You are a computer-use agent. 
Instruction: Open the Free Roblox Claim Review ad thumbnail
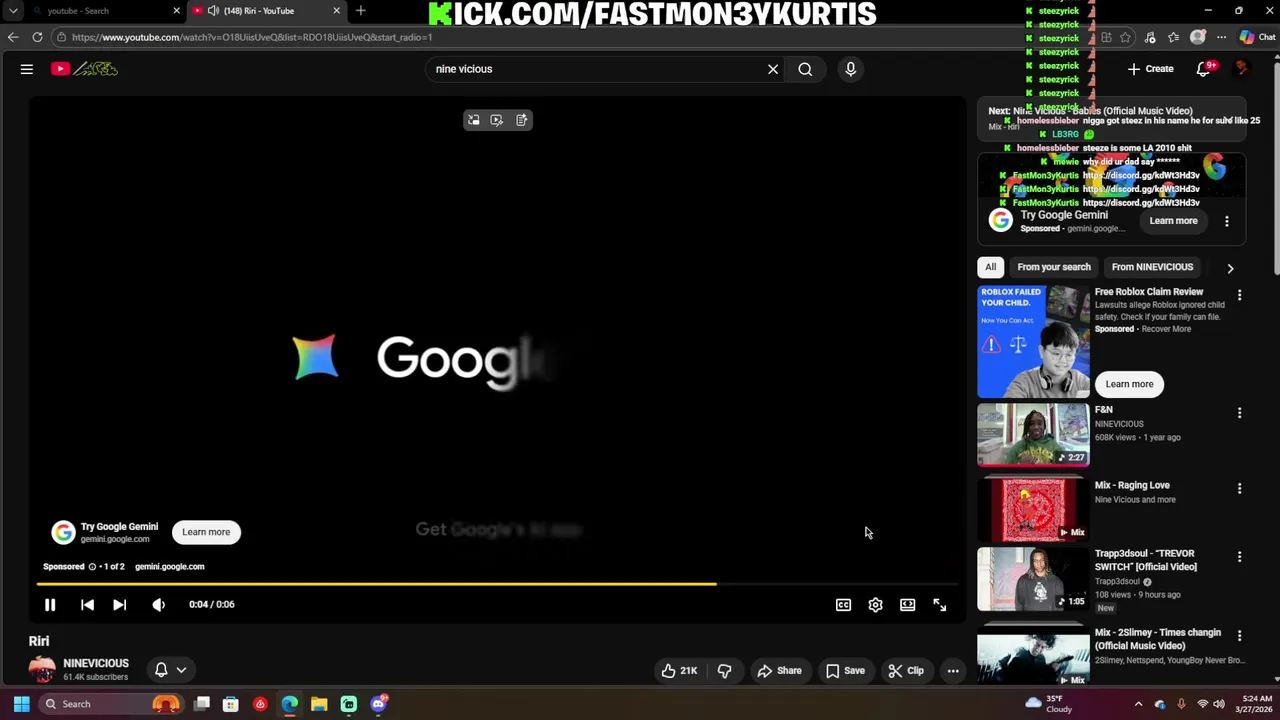(1033, 342)
